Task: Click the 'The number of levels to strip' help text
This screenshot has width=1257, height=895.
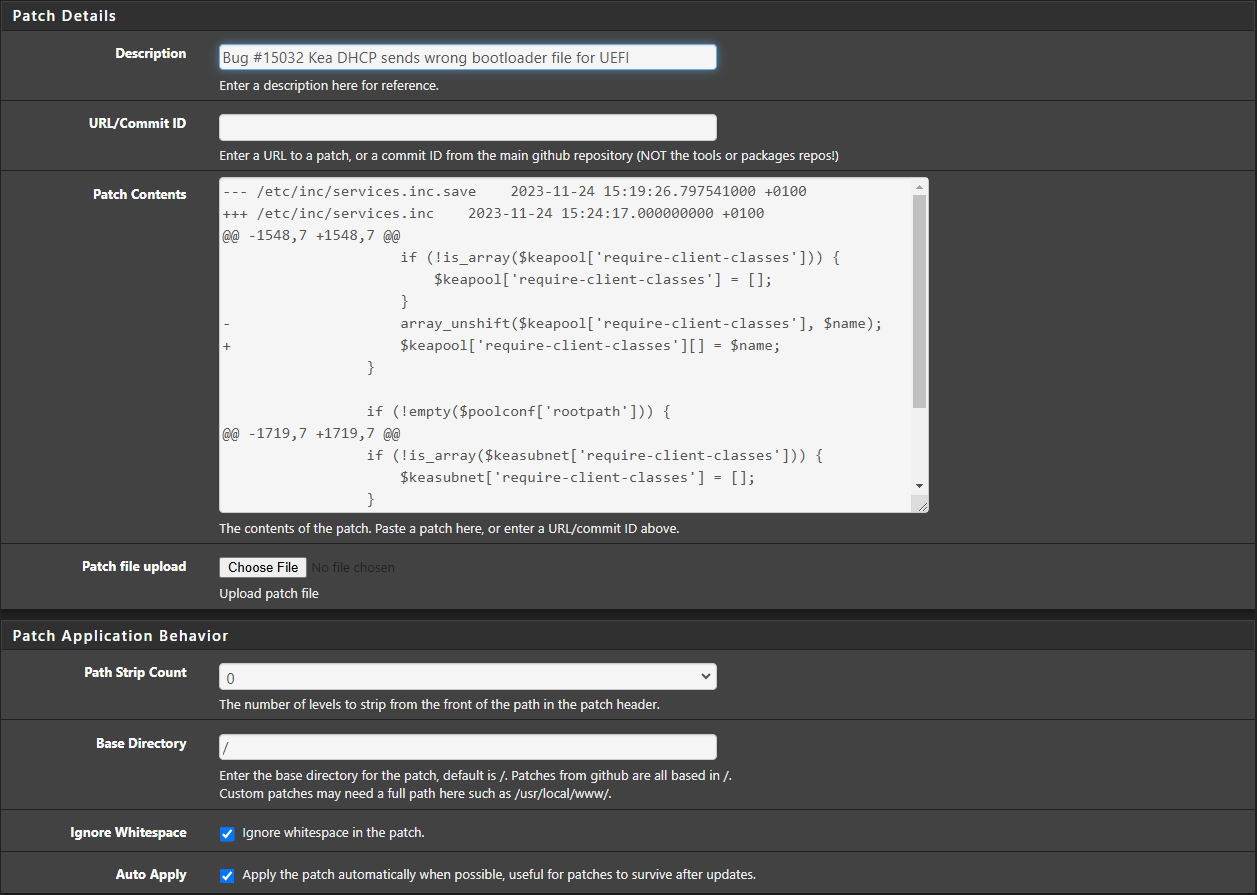Action: pos(439,704)
